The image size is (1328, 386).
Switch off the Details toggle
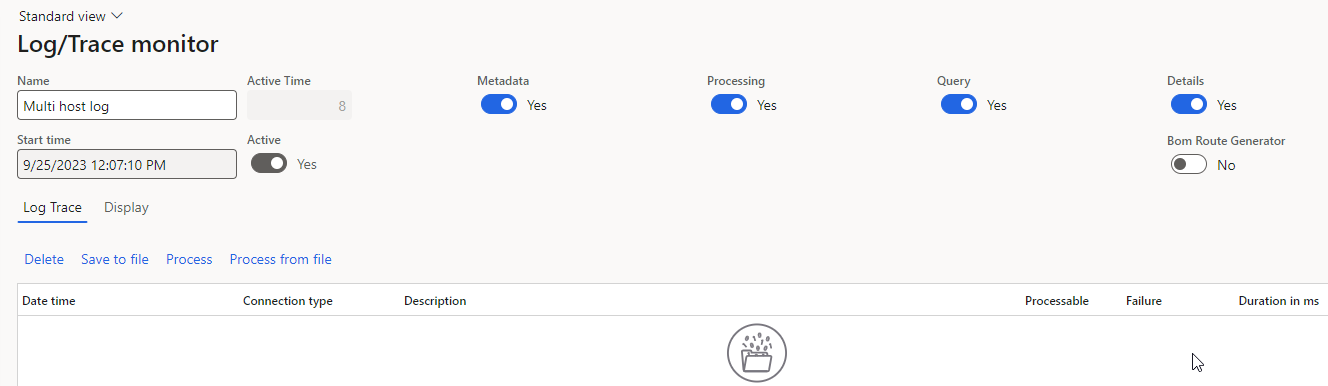(1189, 104)
